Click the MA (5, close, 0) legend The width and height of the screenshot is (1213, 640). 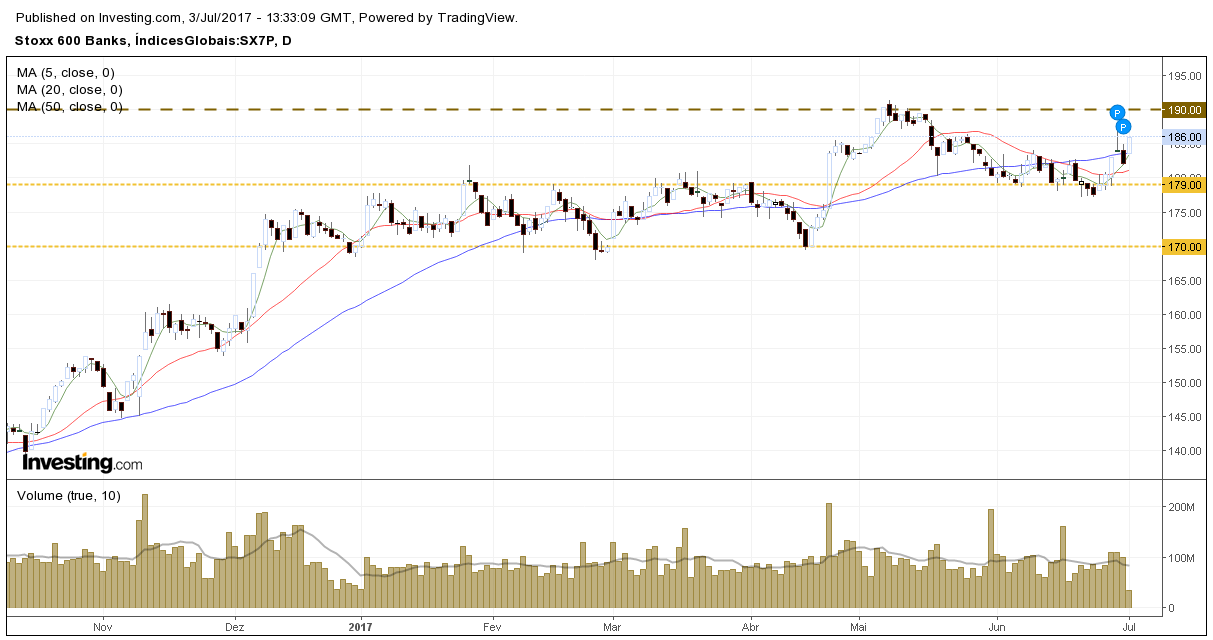click(66, 72)
